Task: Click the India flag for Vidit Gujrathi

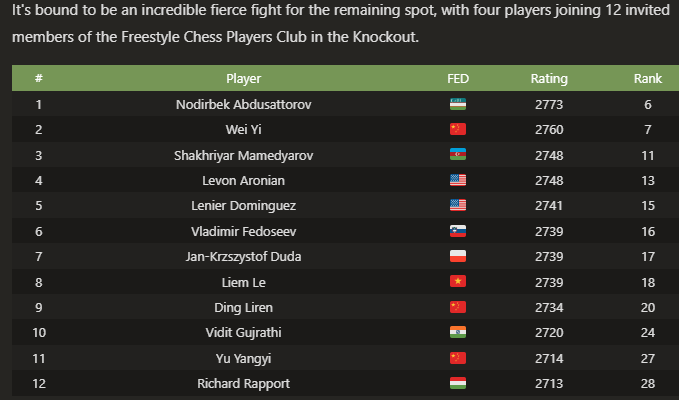Action: (x=458, y=333)
